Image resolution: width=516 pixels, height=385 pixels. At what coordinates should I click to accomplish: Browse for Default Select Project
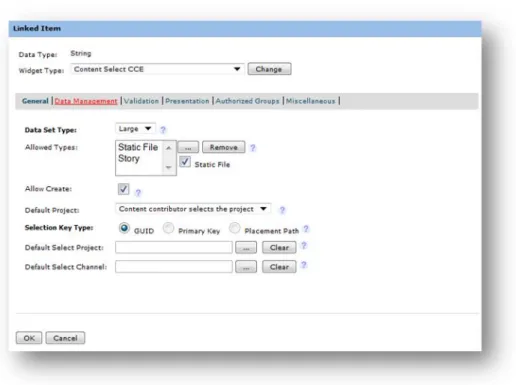(246, 248)
